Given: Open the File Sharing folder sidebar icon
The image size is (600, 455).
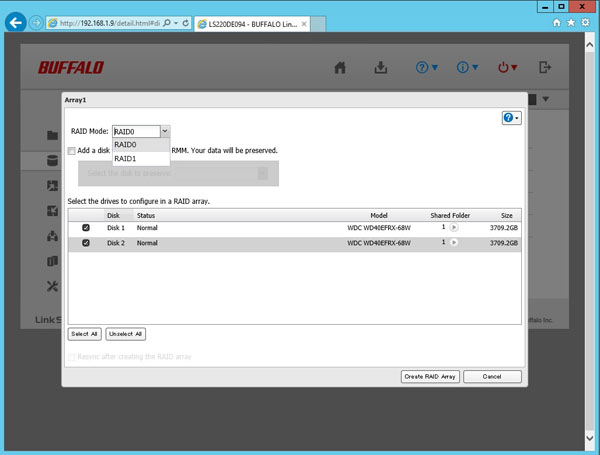Looking at the screenshot, I should tap(52, 135).
